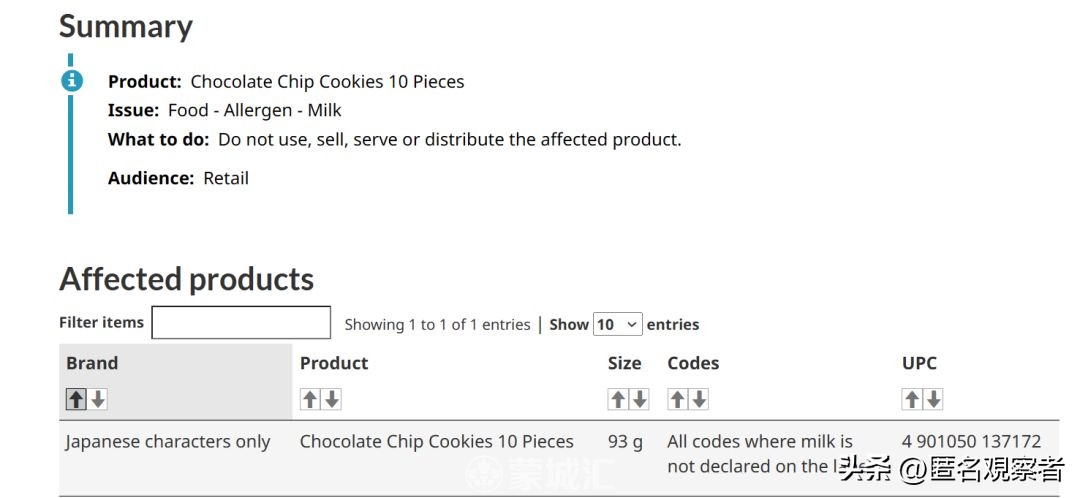Sort UPC column descending with down arrow
Screen dimensions: 1080x498
click(934, 399)
